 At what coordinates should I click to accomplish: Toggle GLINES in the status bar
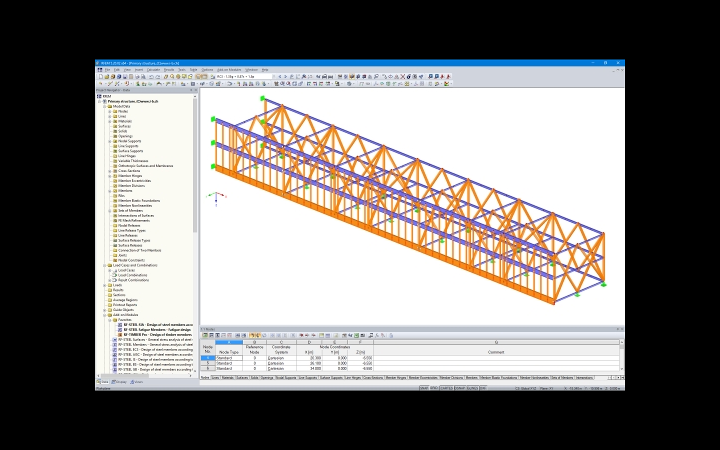click(x=472, y=388)
